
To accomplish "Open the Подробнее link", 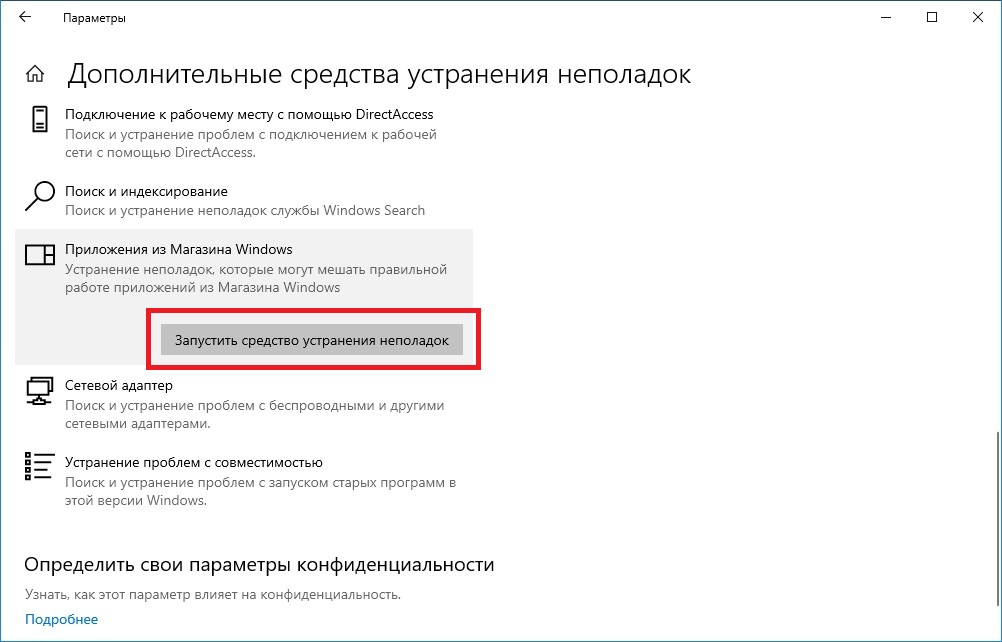I will point(61,619).
